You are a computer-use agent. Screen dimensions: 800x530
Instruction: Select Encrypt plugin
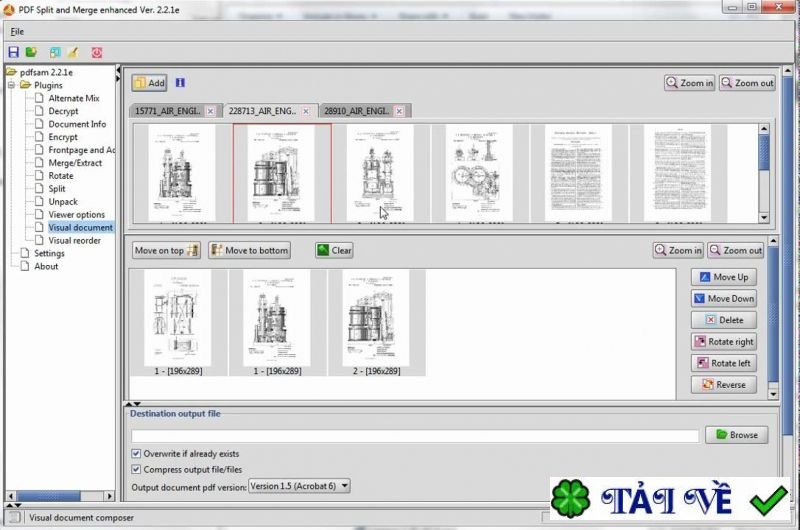[x=63, y=137]
